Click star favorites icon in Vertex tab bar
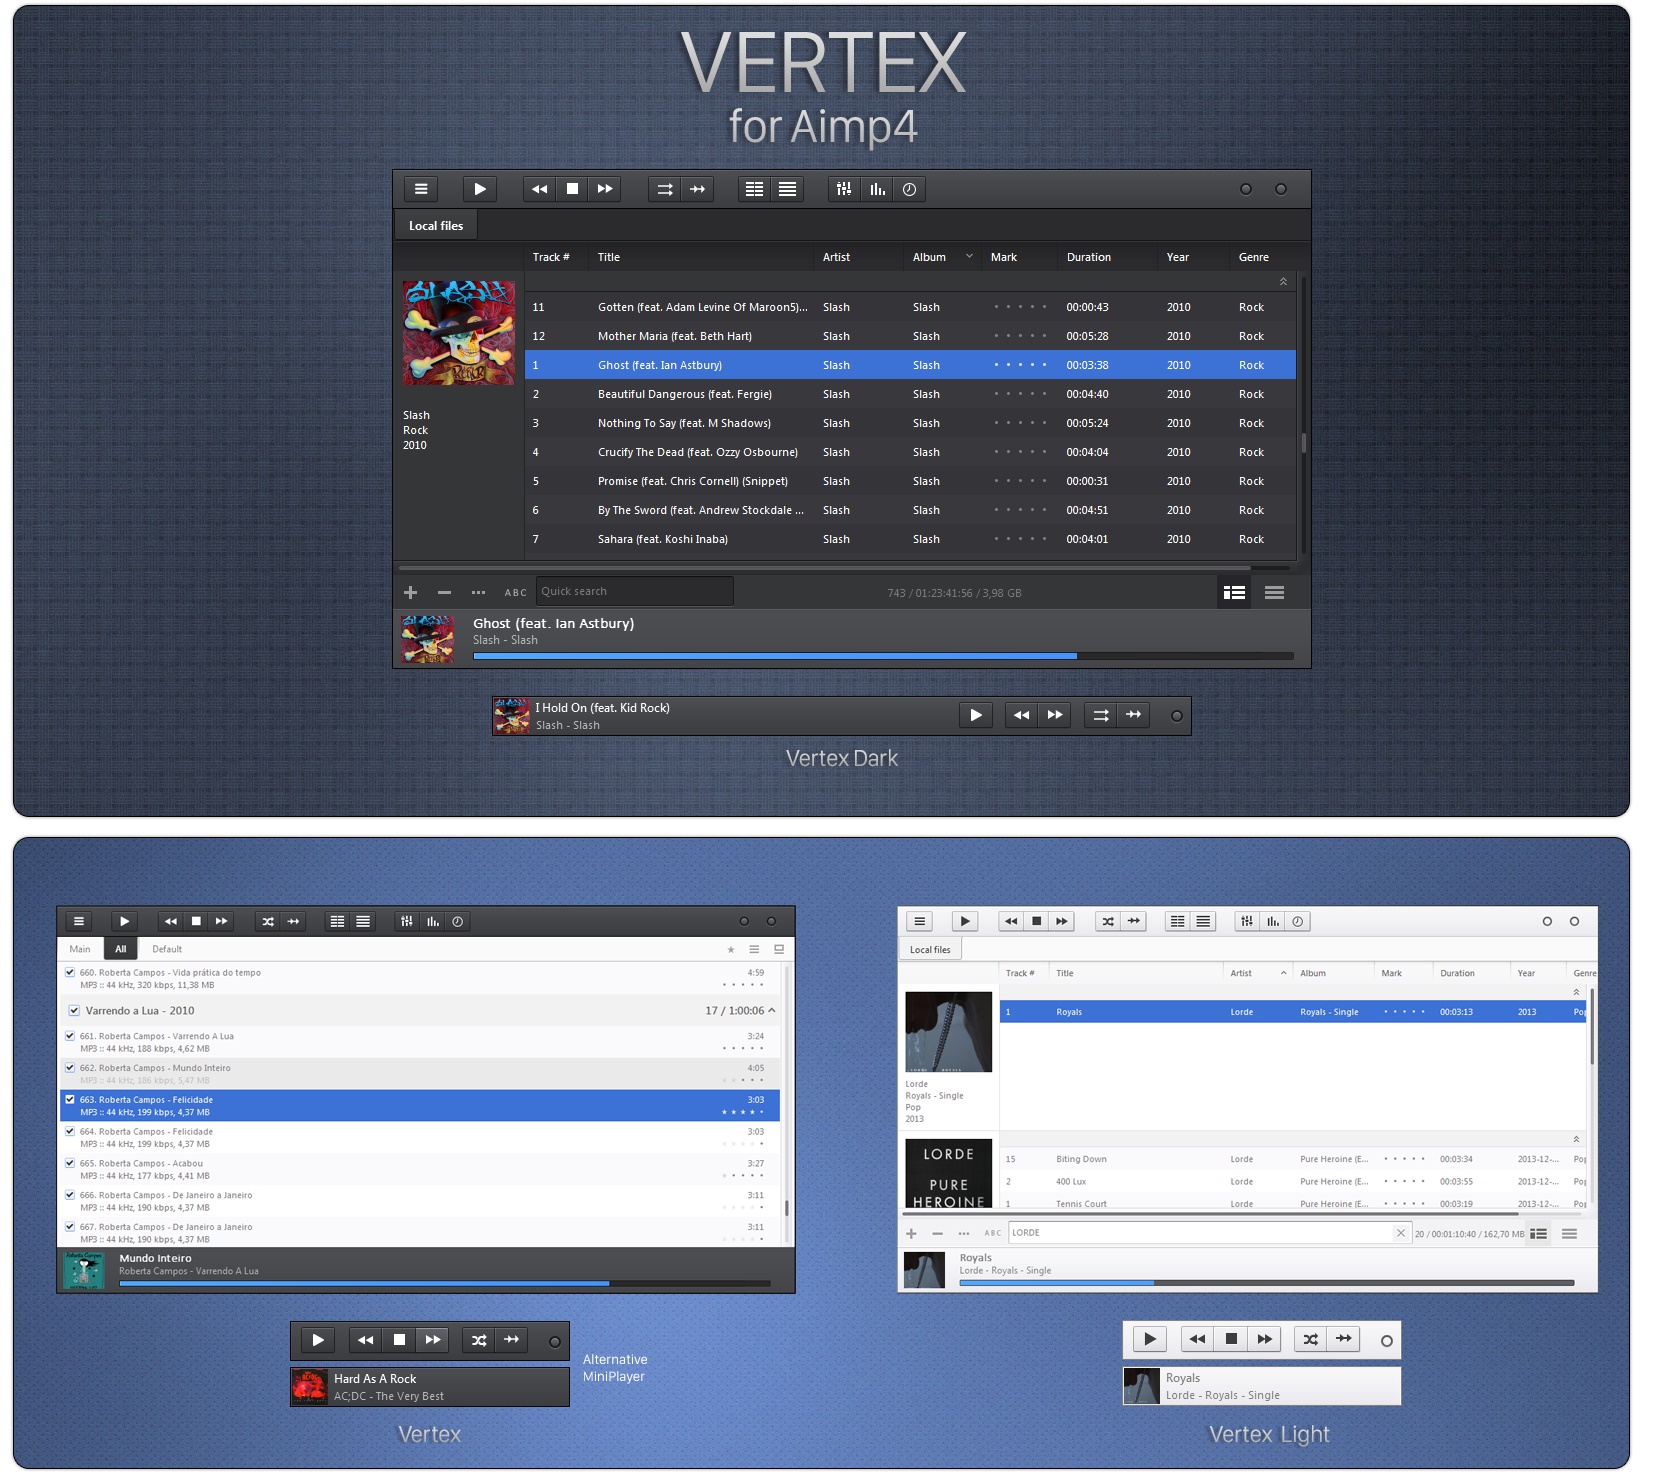The width and height of the screenshot is (1653, 1484). click(731, 949)
